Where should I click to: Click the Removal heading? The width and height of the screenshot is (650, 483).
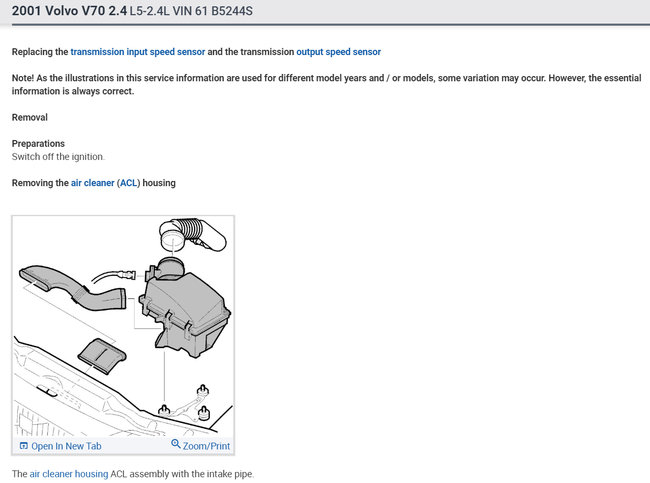30,117
